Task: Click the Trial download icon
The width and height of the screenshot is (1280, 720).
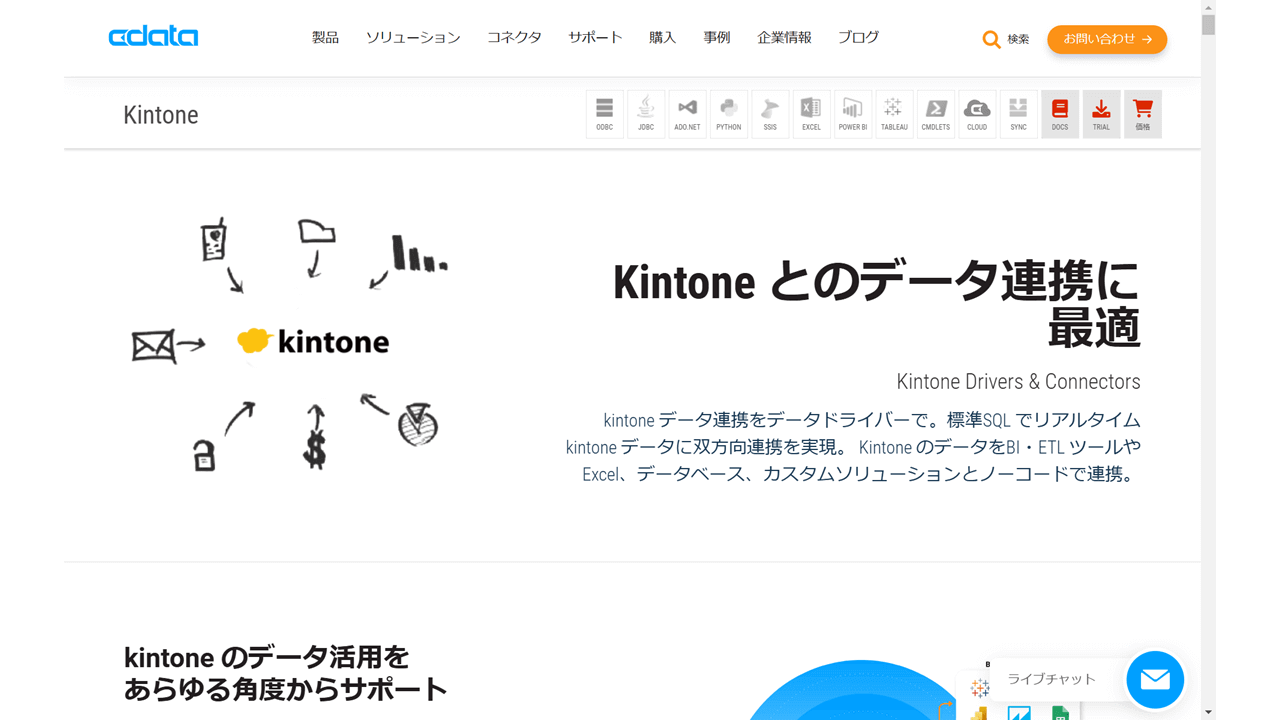Action: click(x=1101, y=114)
